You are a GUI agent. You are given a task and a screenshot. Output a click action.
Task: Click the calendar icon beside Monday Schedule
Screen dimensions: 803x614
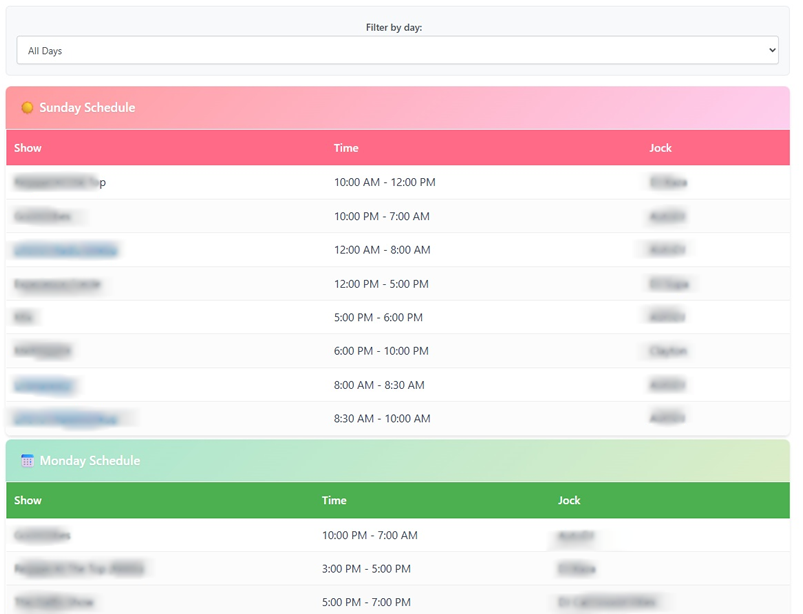(x=27, y=460)
